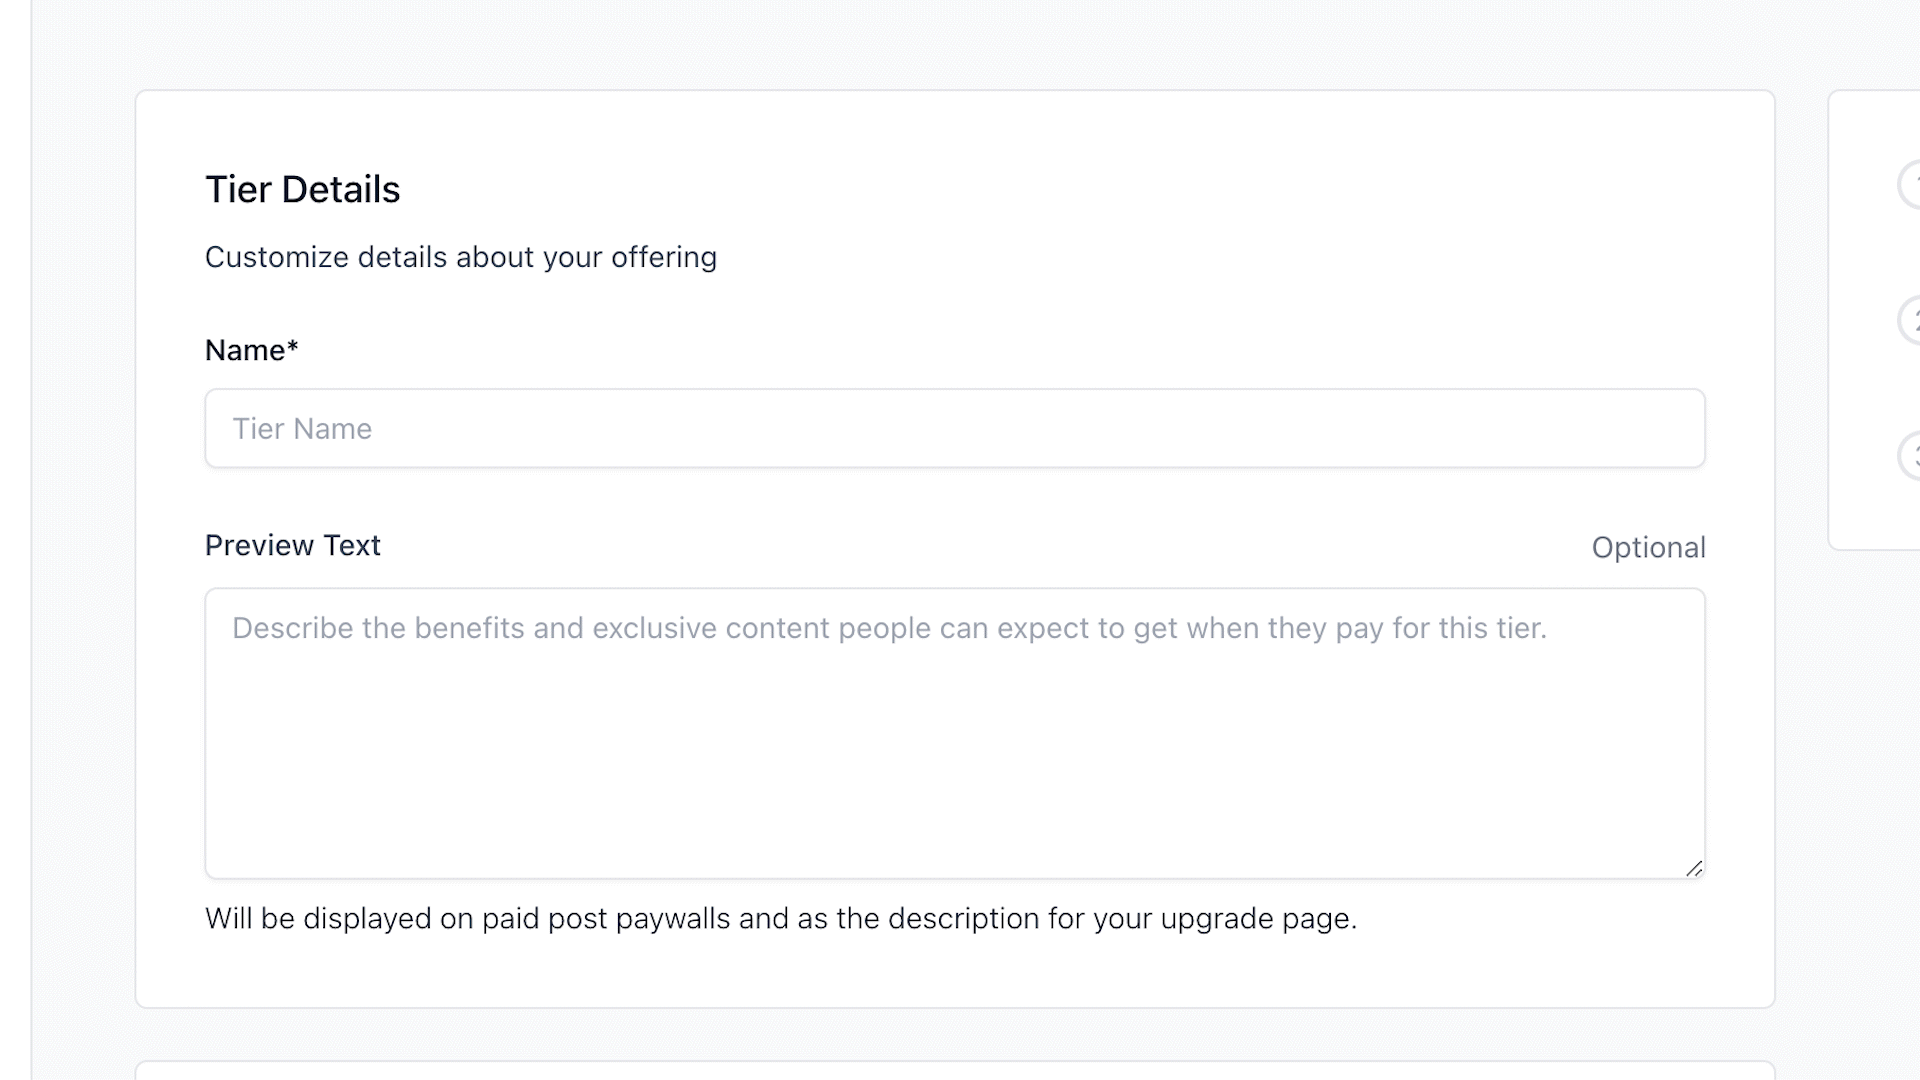Viewport: 1920px width, 1080px height.
Task: Click the paywall helper text below textarea
Action: (x=780, y=918)
